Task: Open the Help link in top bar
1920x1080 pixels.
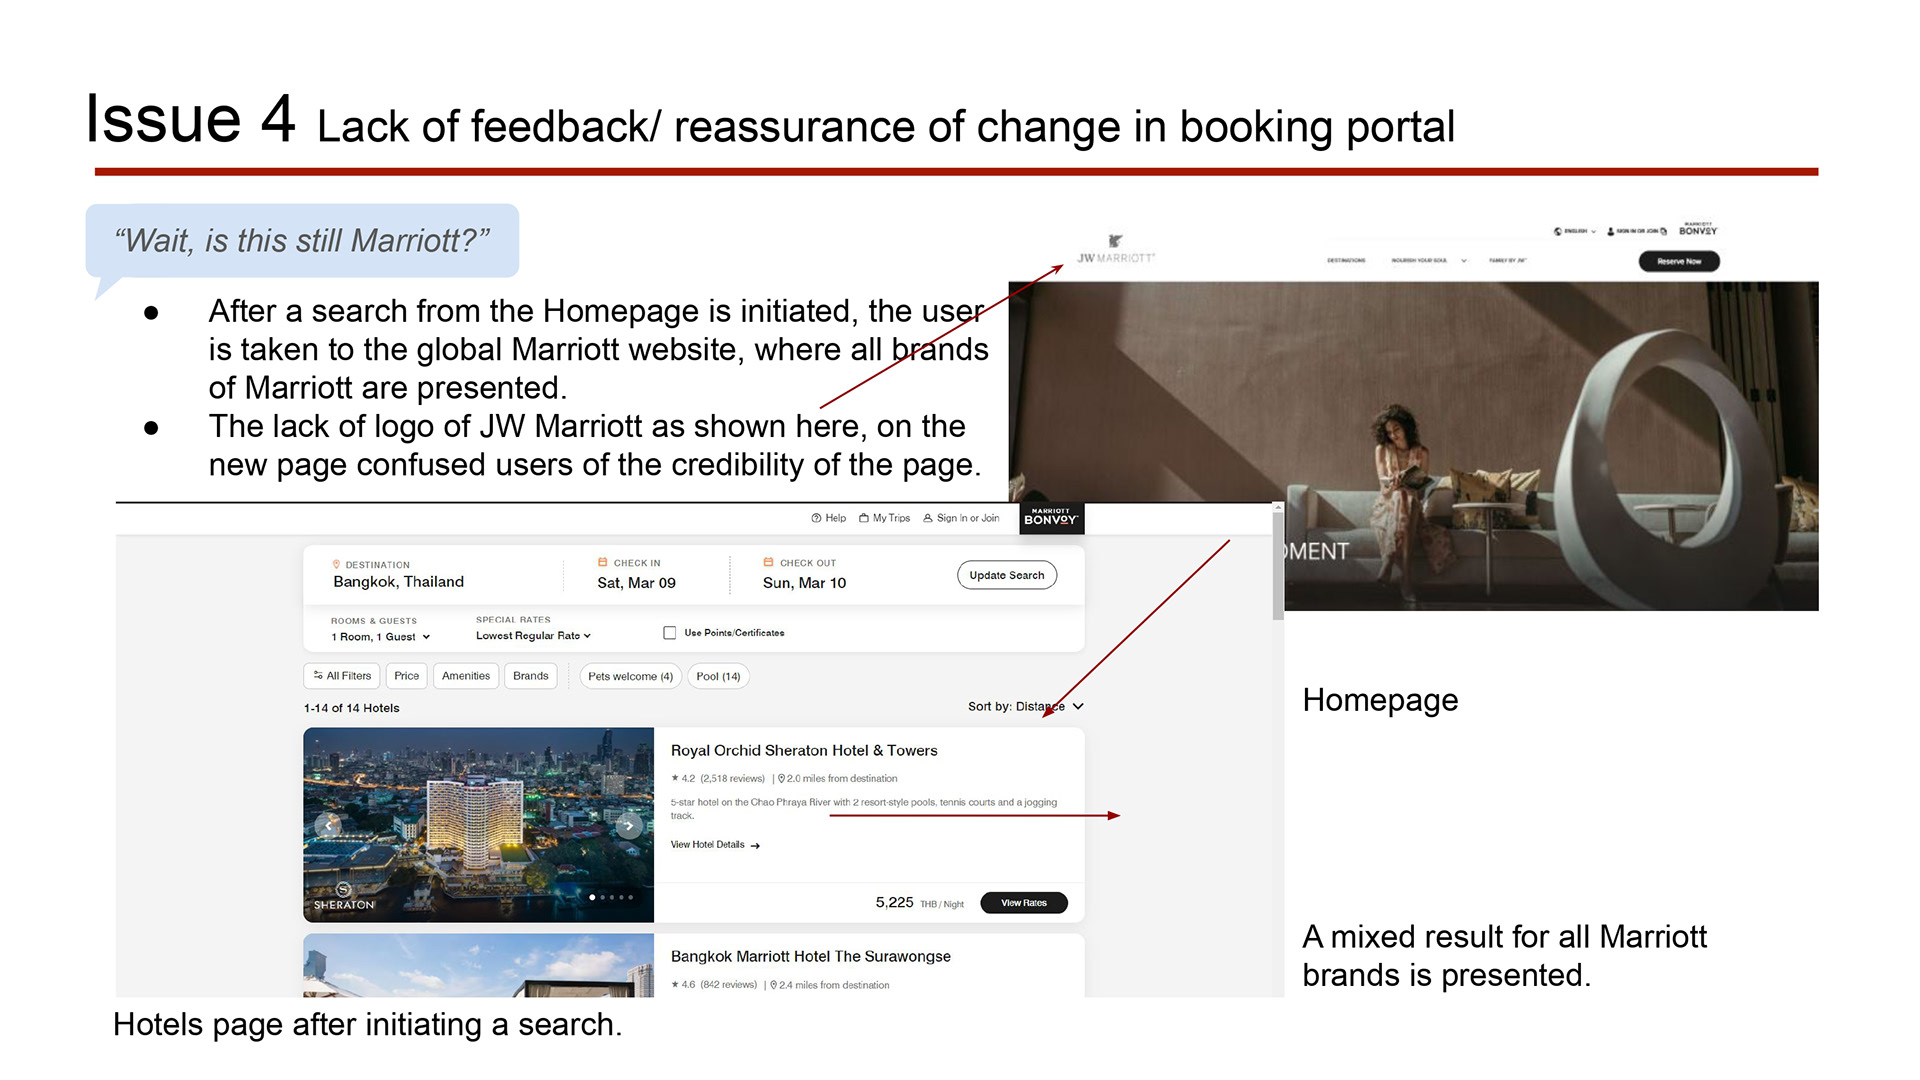Action: pyautogui.click(x=836, y=518)
